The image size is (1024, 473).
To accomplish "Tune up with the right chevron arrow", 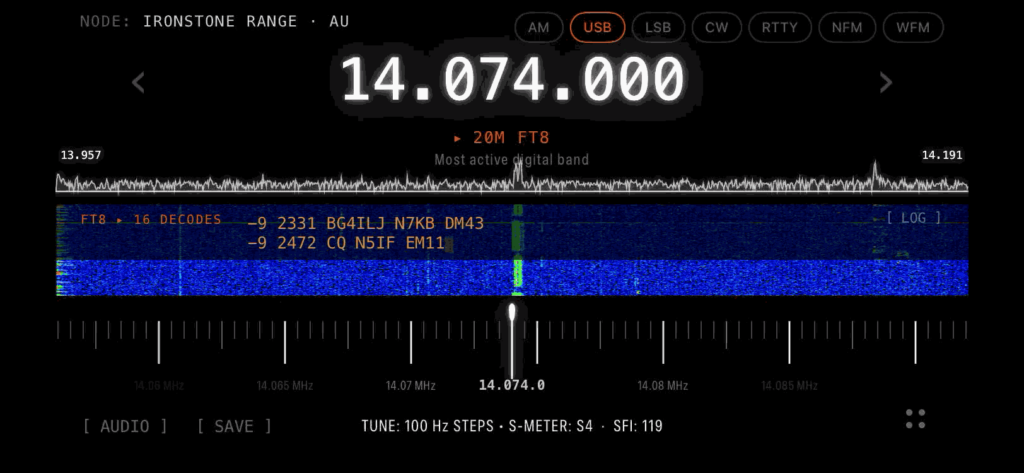I will (x=886, y=82).
